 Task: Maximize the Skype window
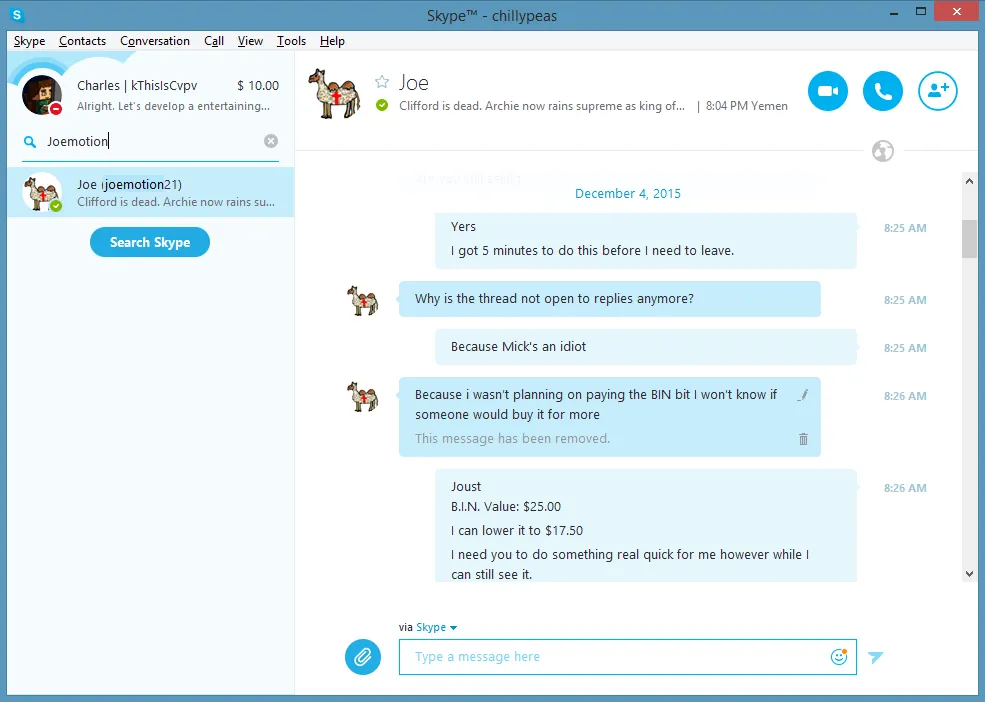pyautogui.click(x=921, y=11)
